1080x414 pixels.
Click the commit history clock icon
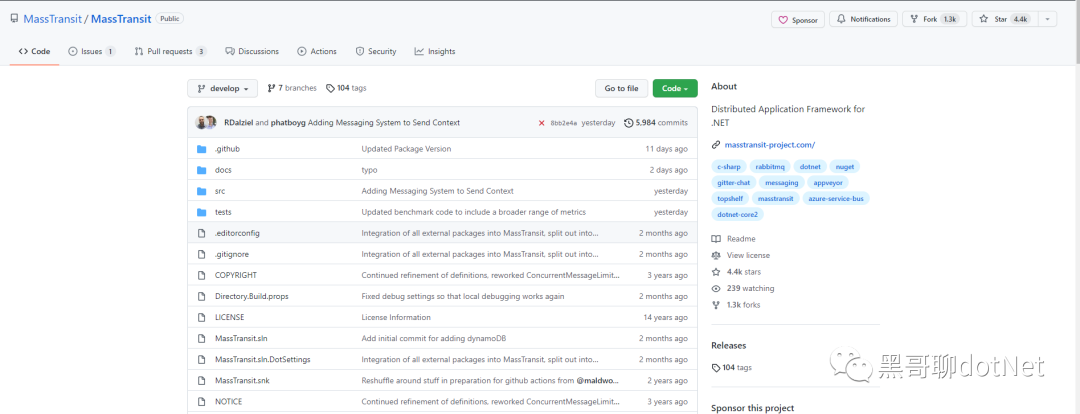coord(628,123)
